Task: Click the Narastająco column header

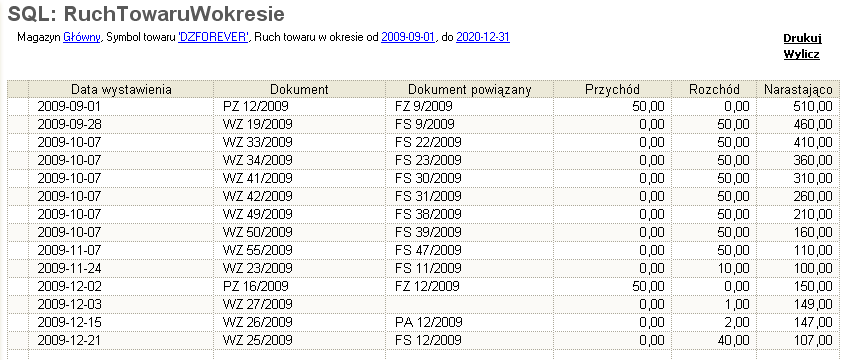Action: pyautogui.click(x=798, y=89)
